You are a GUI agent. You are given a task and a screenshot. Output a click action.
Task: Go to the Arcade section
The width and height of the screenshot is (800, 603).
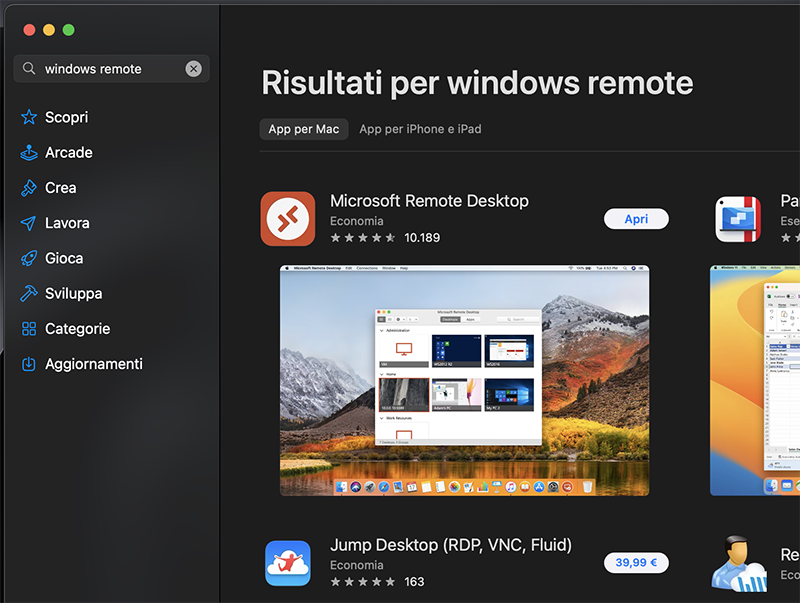pos(69,153)
